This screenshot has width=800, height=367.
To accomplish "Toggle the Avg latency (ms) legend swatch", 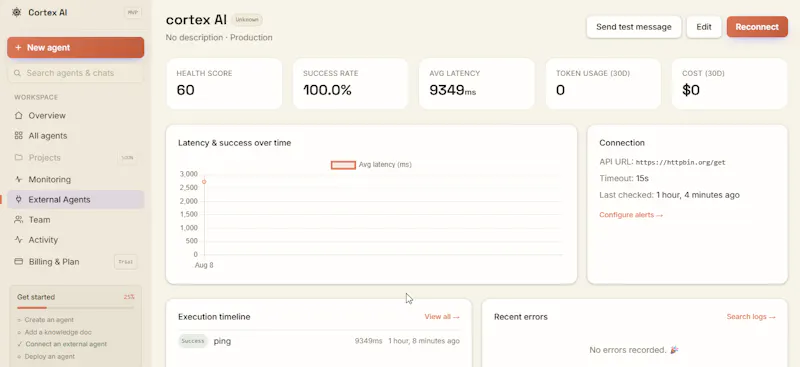I will (343, 165).
